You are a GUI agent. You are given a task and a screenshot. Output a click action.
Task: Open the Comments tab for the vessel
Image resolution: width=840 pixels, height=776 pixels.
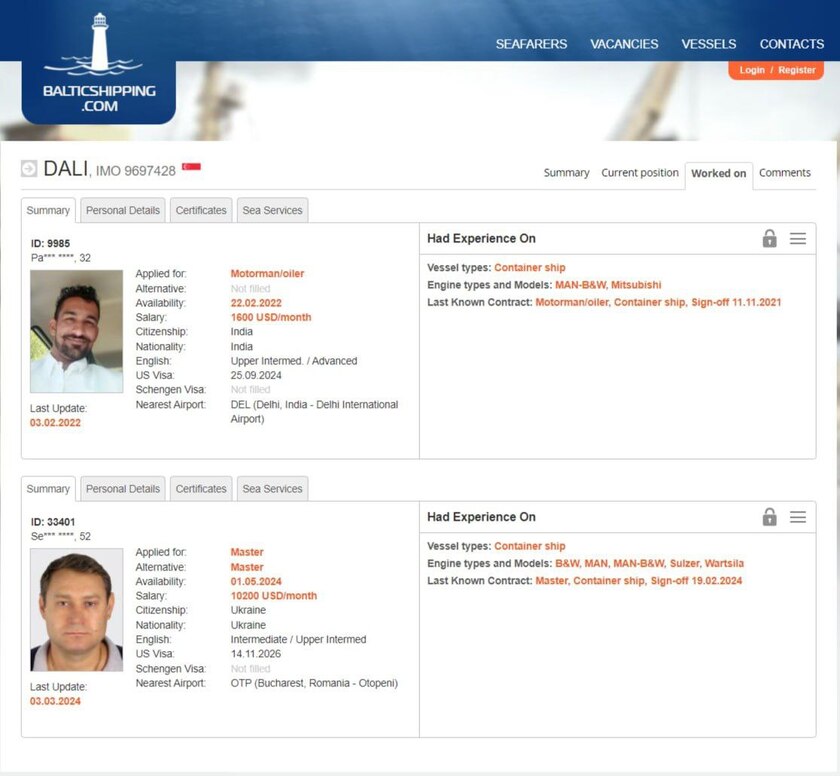(784, 173)
